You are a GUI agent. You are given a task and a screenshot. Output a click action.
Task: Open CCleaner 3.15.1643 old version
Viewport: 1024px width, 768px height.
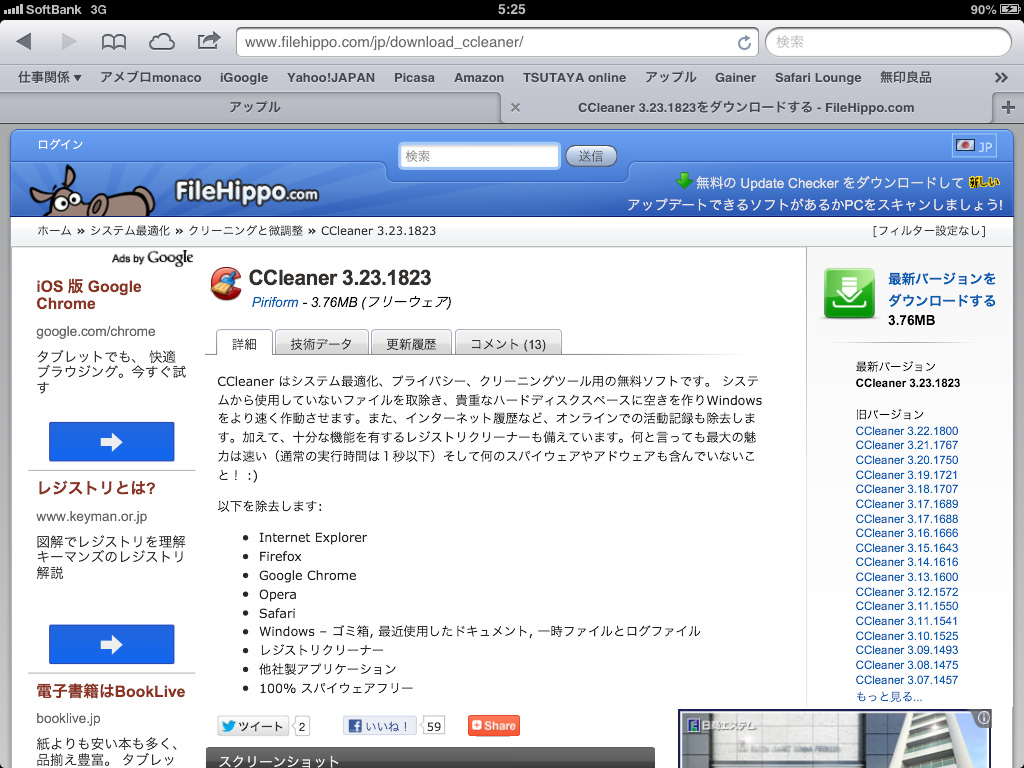(x=907, y=548)
